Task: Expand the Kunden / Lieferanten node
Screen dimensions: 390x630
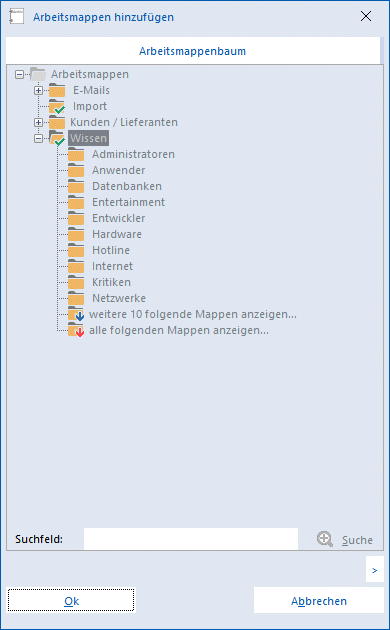Action: [38, 123]
